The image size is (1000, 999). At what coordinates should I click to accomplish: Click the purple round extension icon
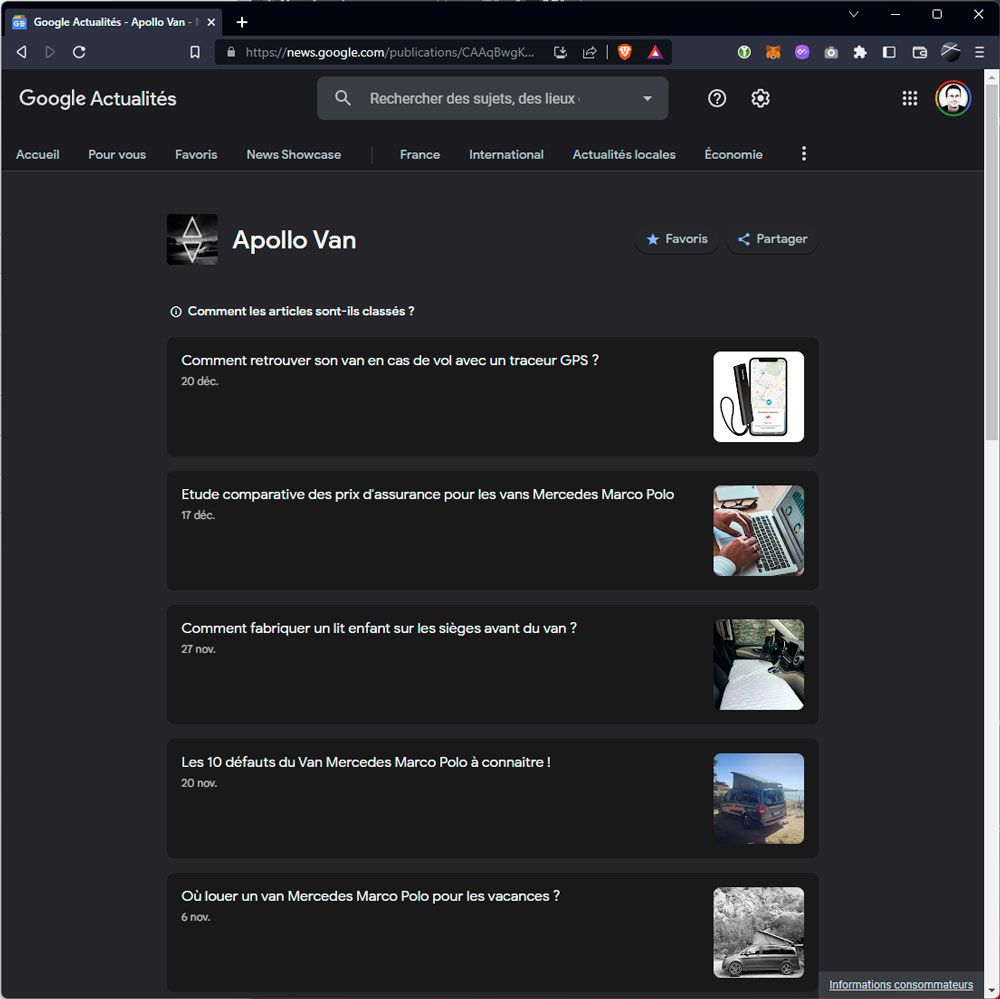coord(802,52)
